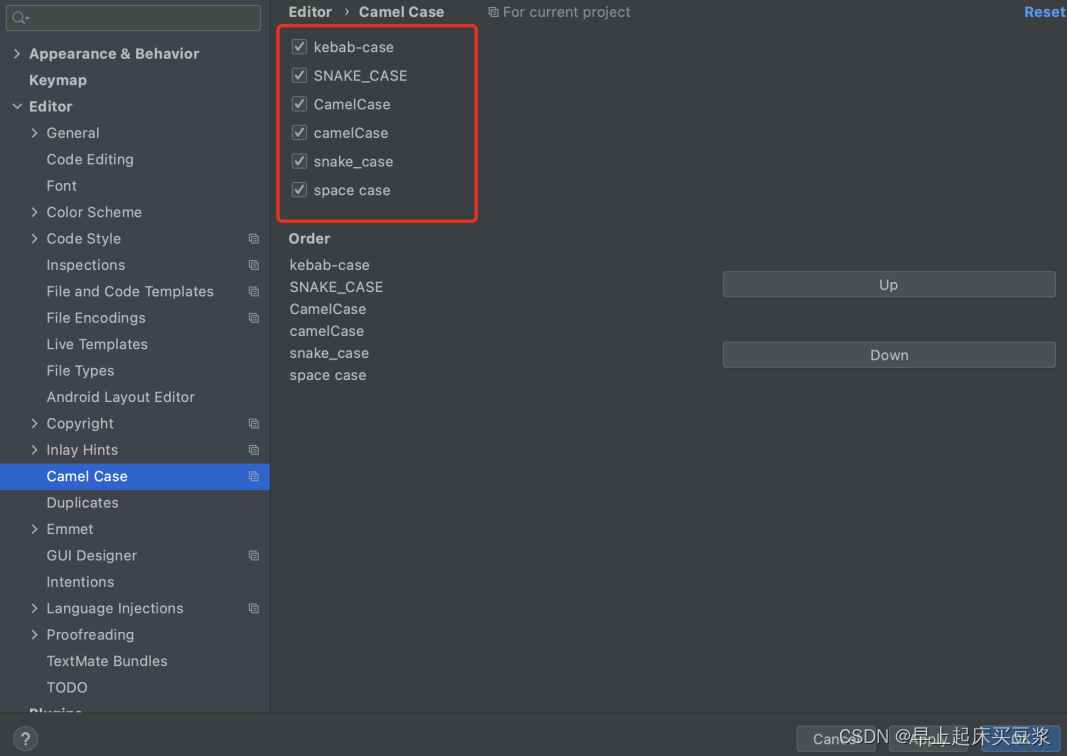Uncheck the kebab-case checkbox
1067x756 pixels.
[x=299, y=46]
